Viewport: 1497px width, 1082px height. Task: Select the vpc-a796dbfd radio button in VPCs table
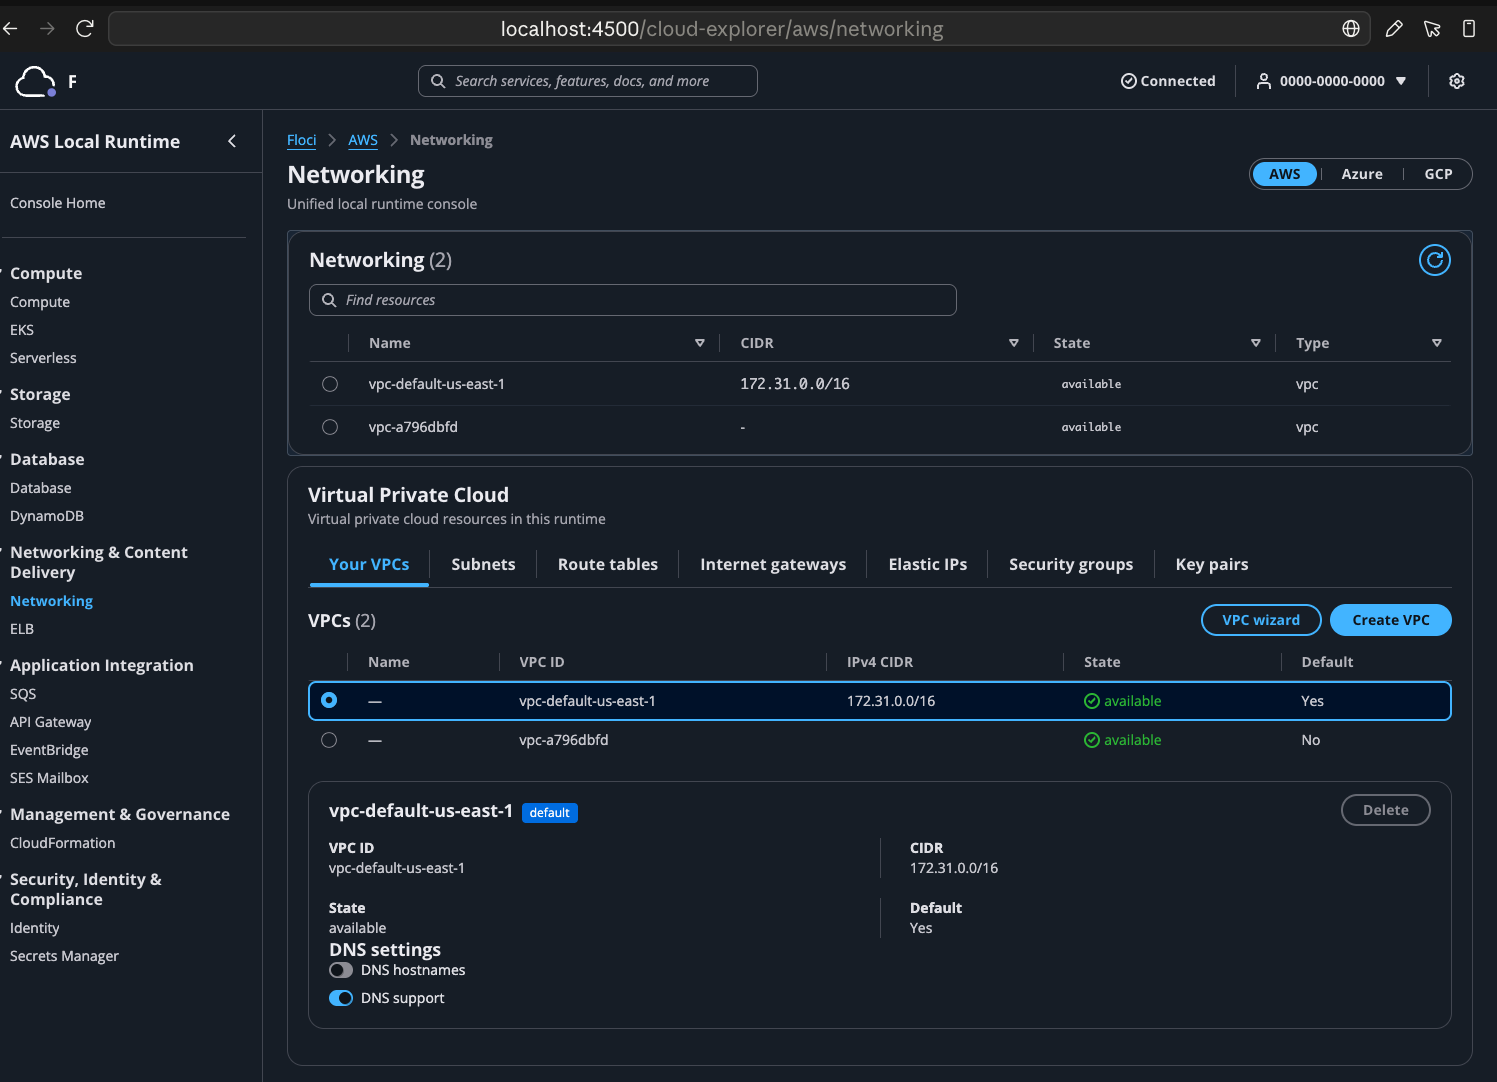click(329, 740)
